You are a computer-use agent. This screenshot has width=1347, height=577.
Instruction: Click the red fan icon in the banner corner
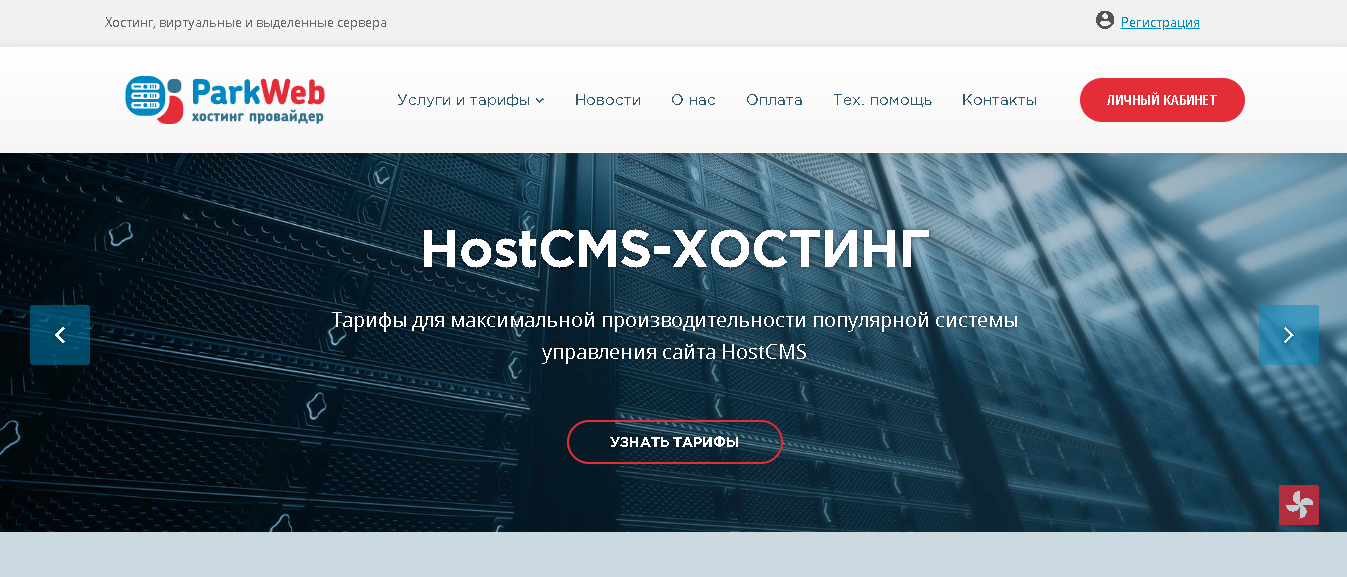click(1298, 505)
